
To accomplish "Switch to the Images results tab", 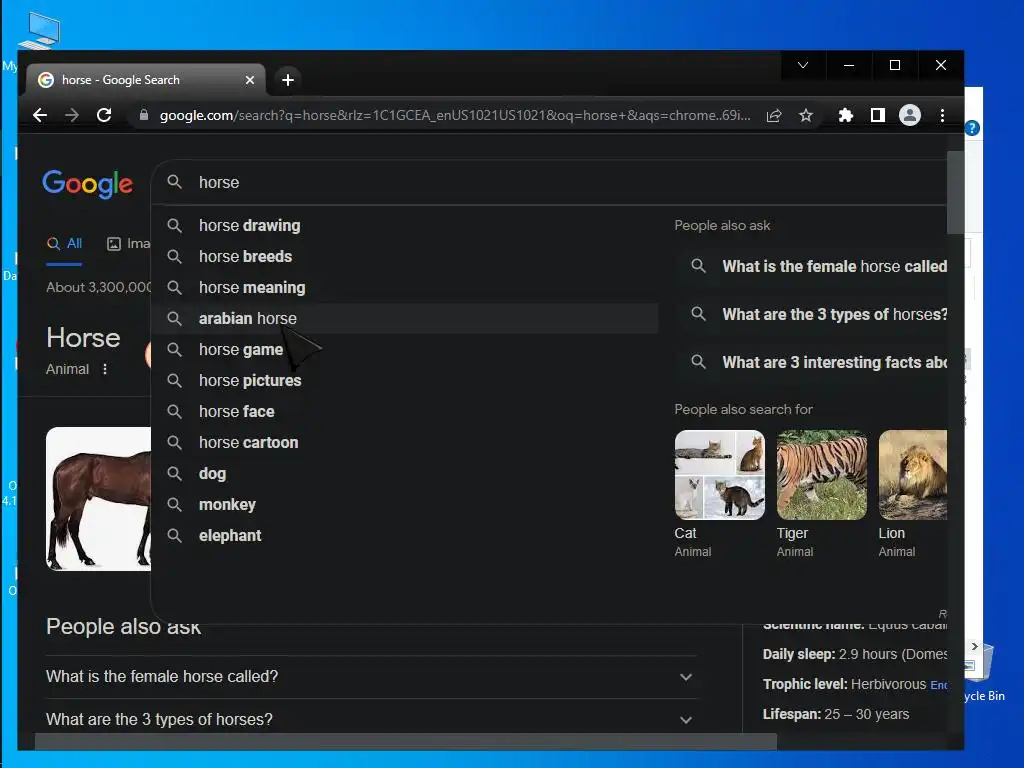I will 129,244.
